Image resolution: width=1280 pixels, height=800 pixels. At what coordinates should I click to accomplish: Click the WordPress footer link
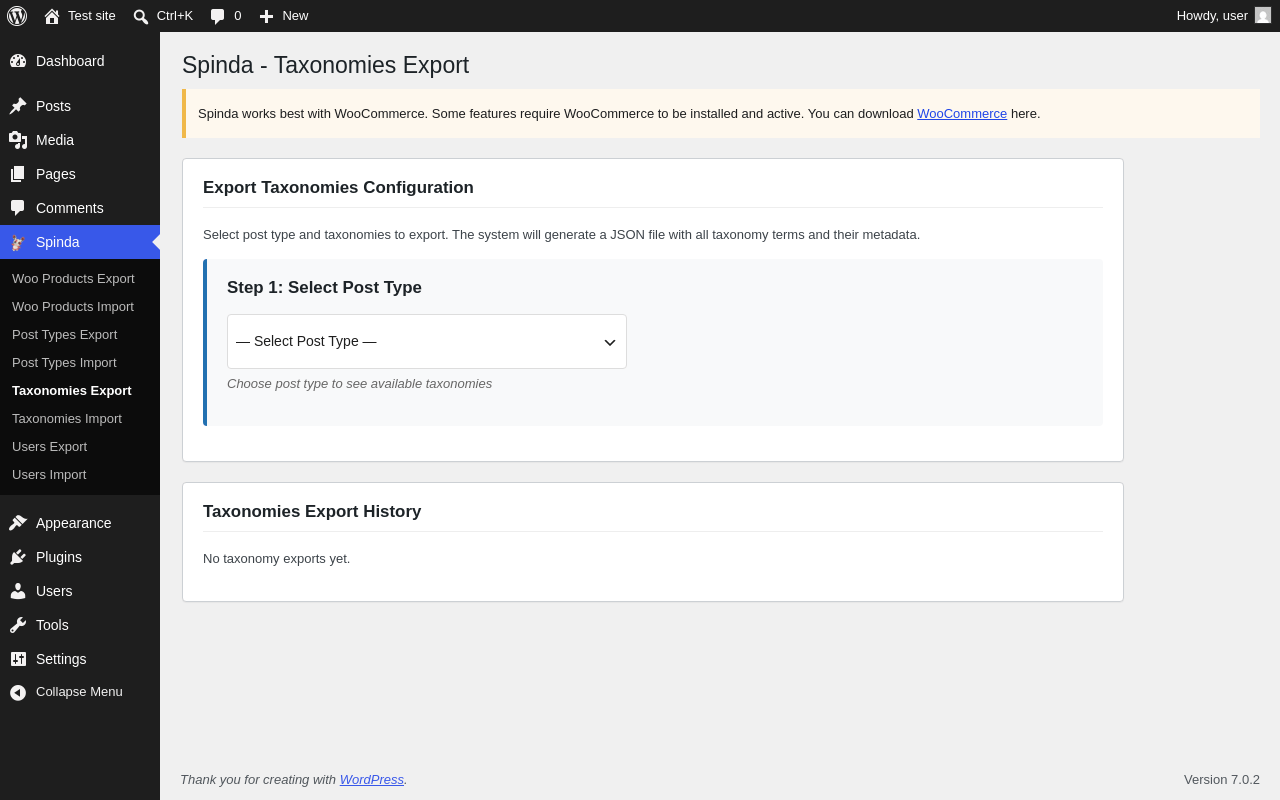click(372, 779)
